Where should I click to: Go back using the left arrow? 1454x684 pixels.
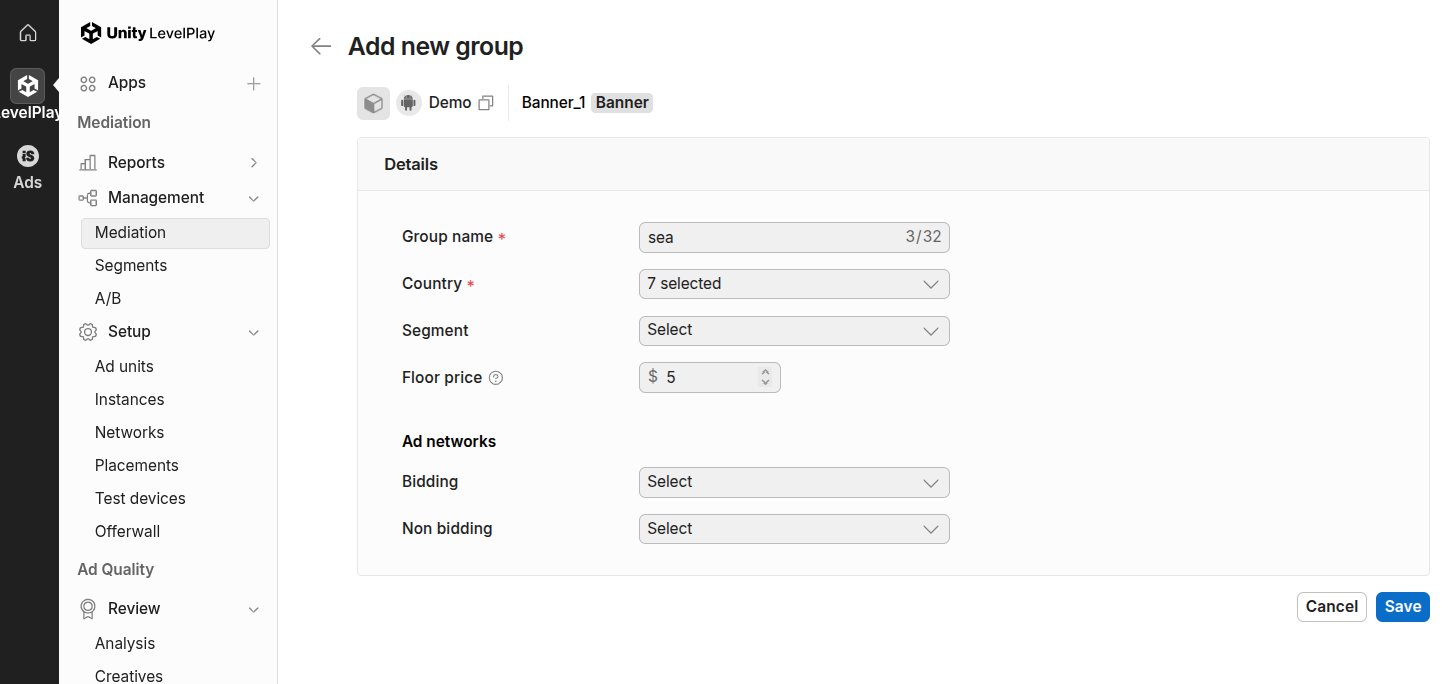[x=320, y=46]
